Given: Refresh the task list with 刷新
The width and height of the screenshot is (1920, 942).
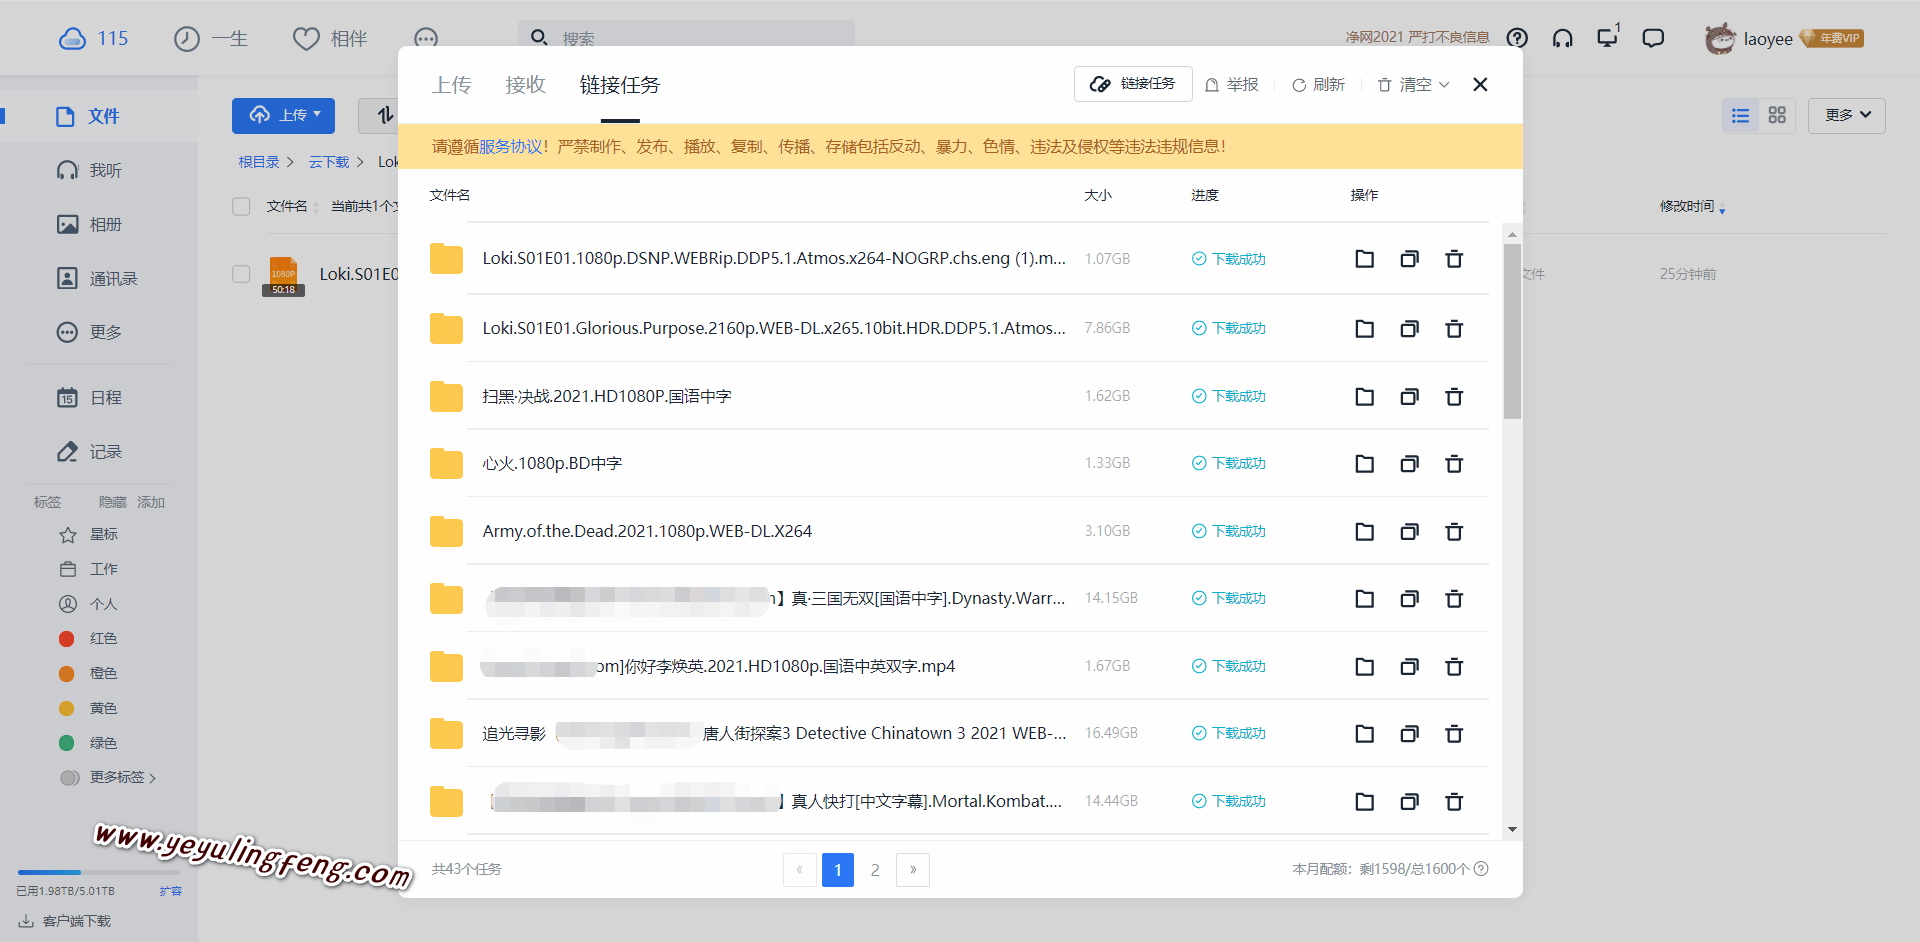Looking at the screenshot, I should pyautogui.click(x=1318, y=85).
